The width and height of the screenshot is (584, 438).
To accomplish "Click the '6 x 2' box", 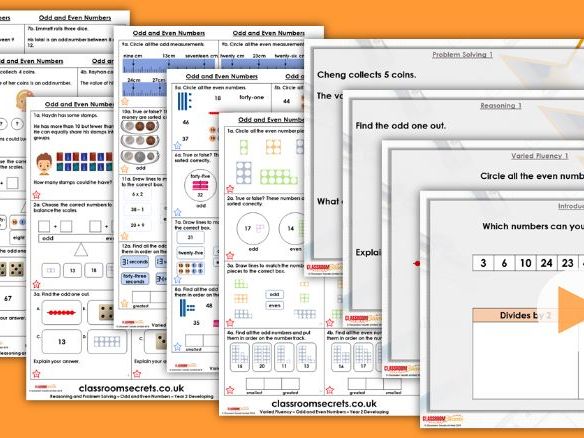I will click(x=137, y=194).
